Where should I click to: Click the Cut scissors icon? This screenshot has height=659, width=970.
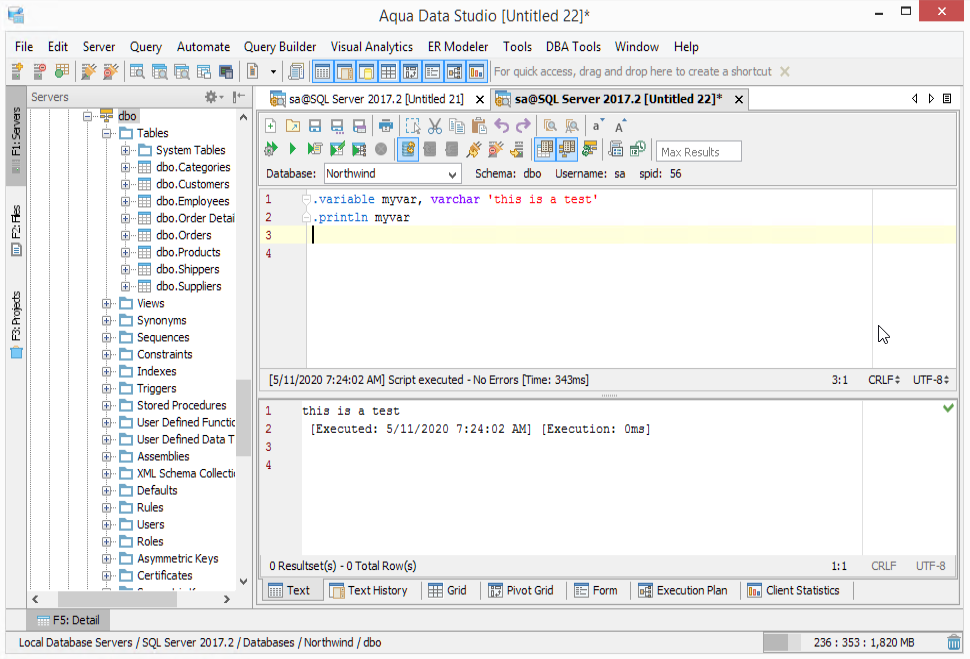point(435,126)
